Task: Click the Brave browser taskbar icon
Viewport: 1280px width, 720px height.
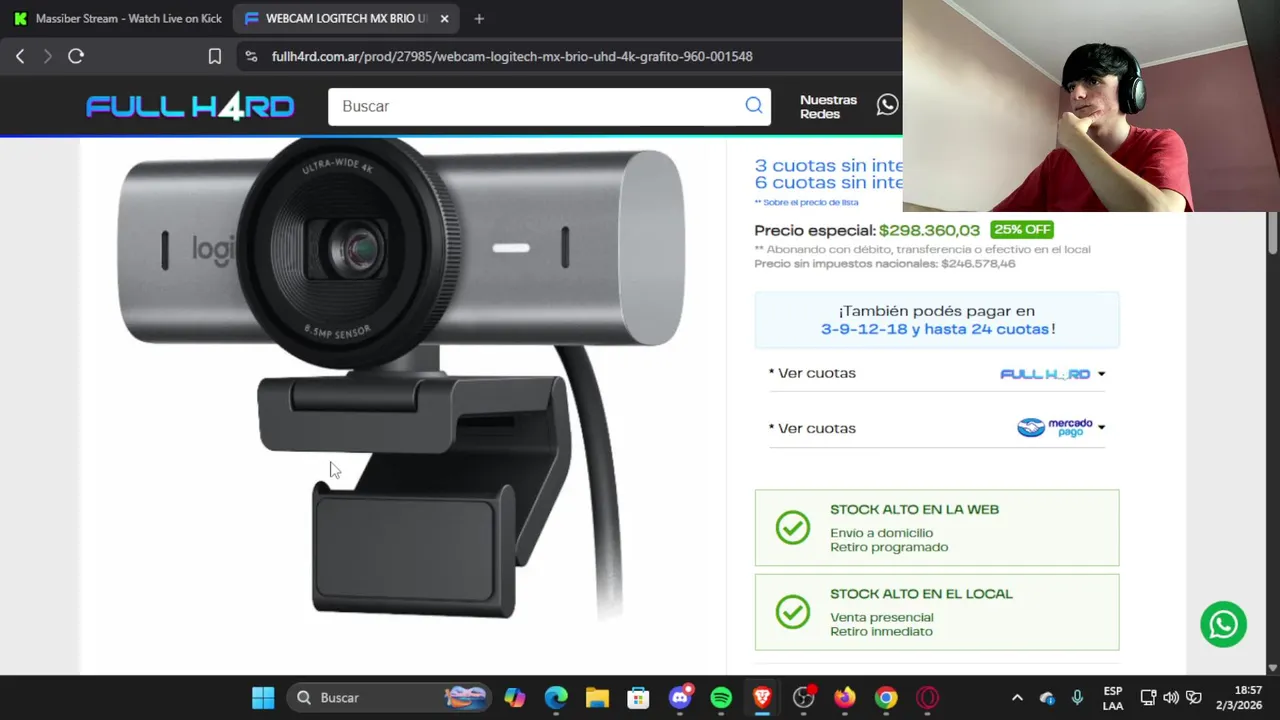Action: coord(762,698)
